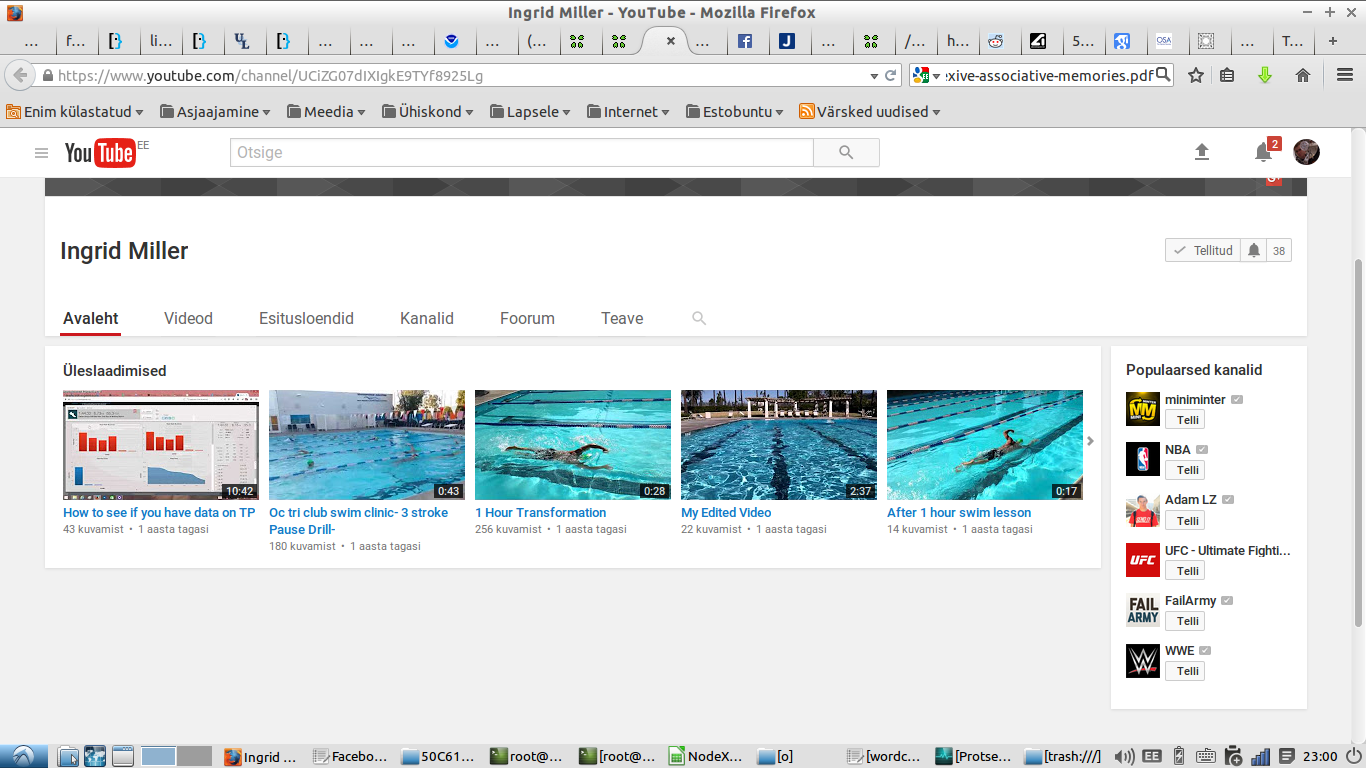
Task: Show next uploads with the right chevron
Action: (1090, 441)
